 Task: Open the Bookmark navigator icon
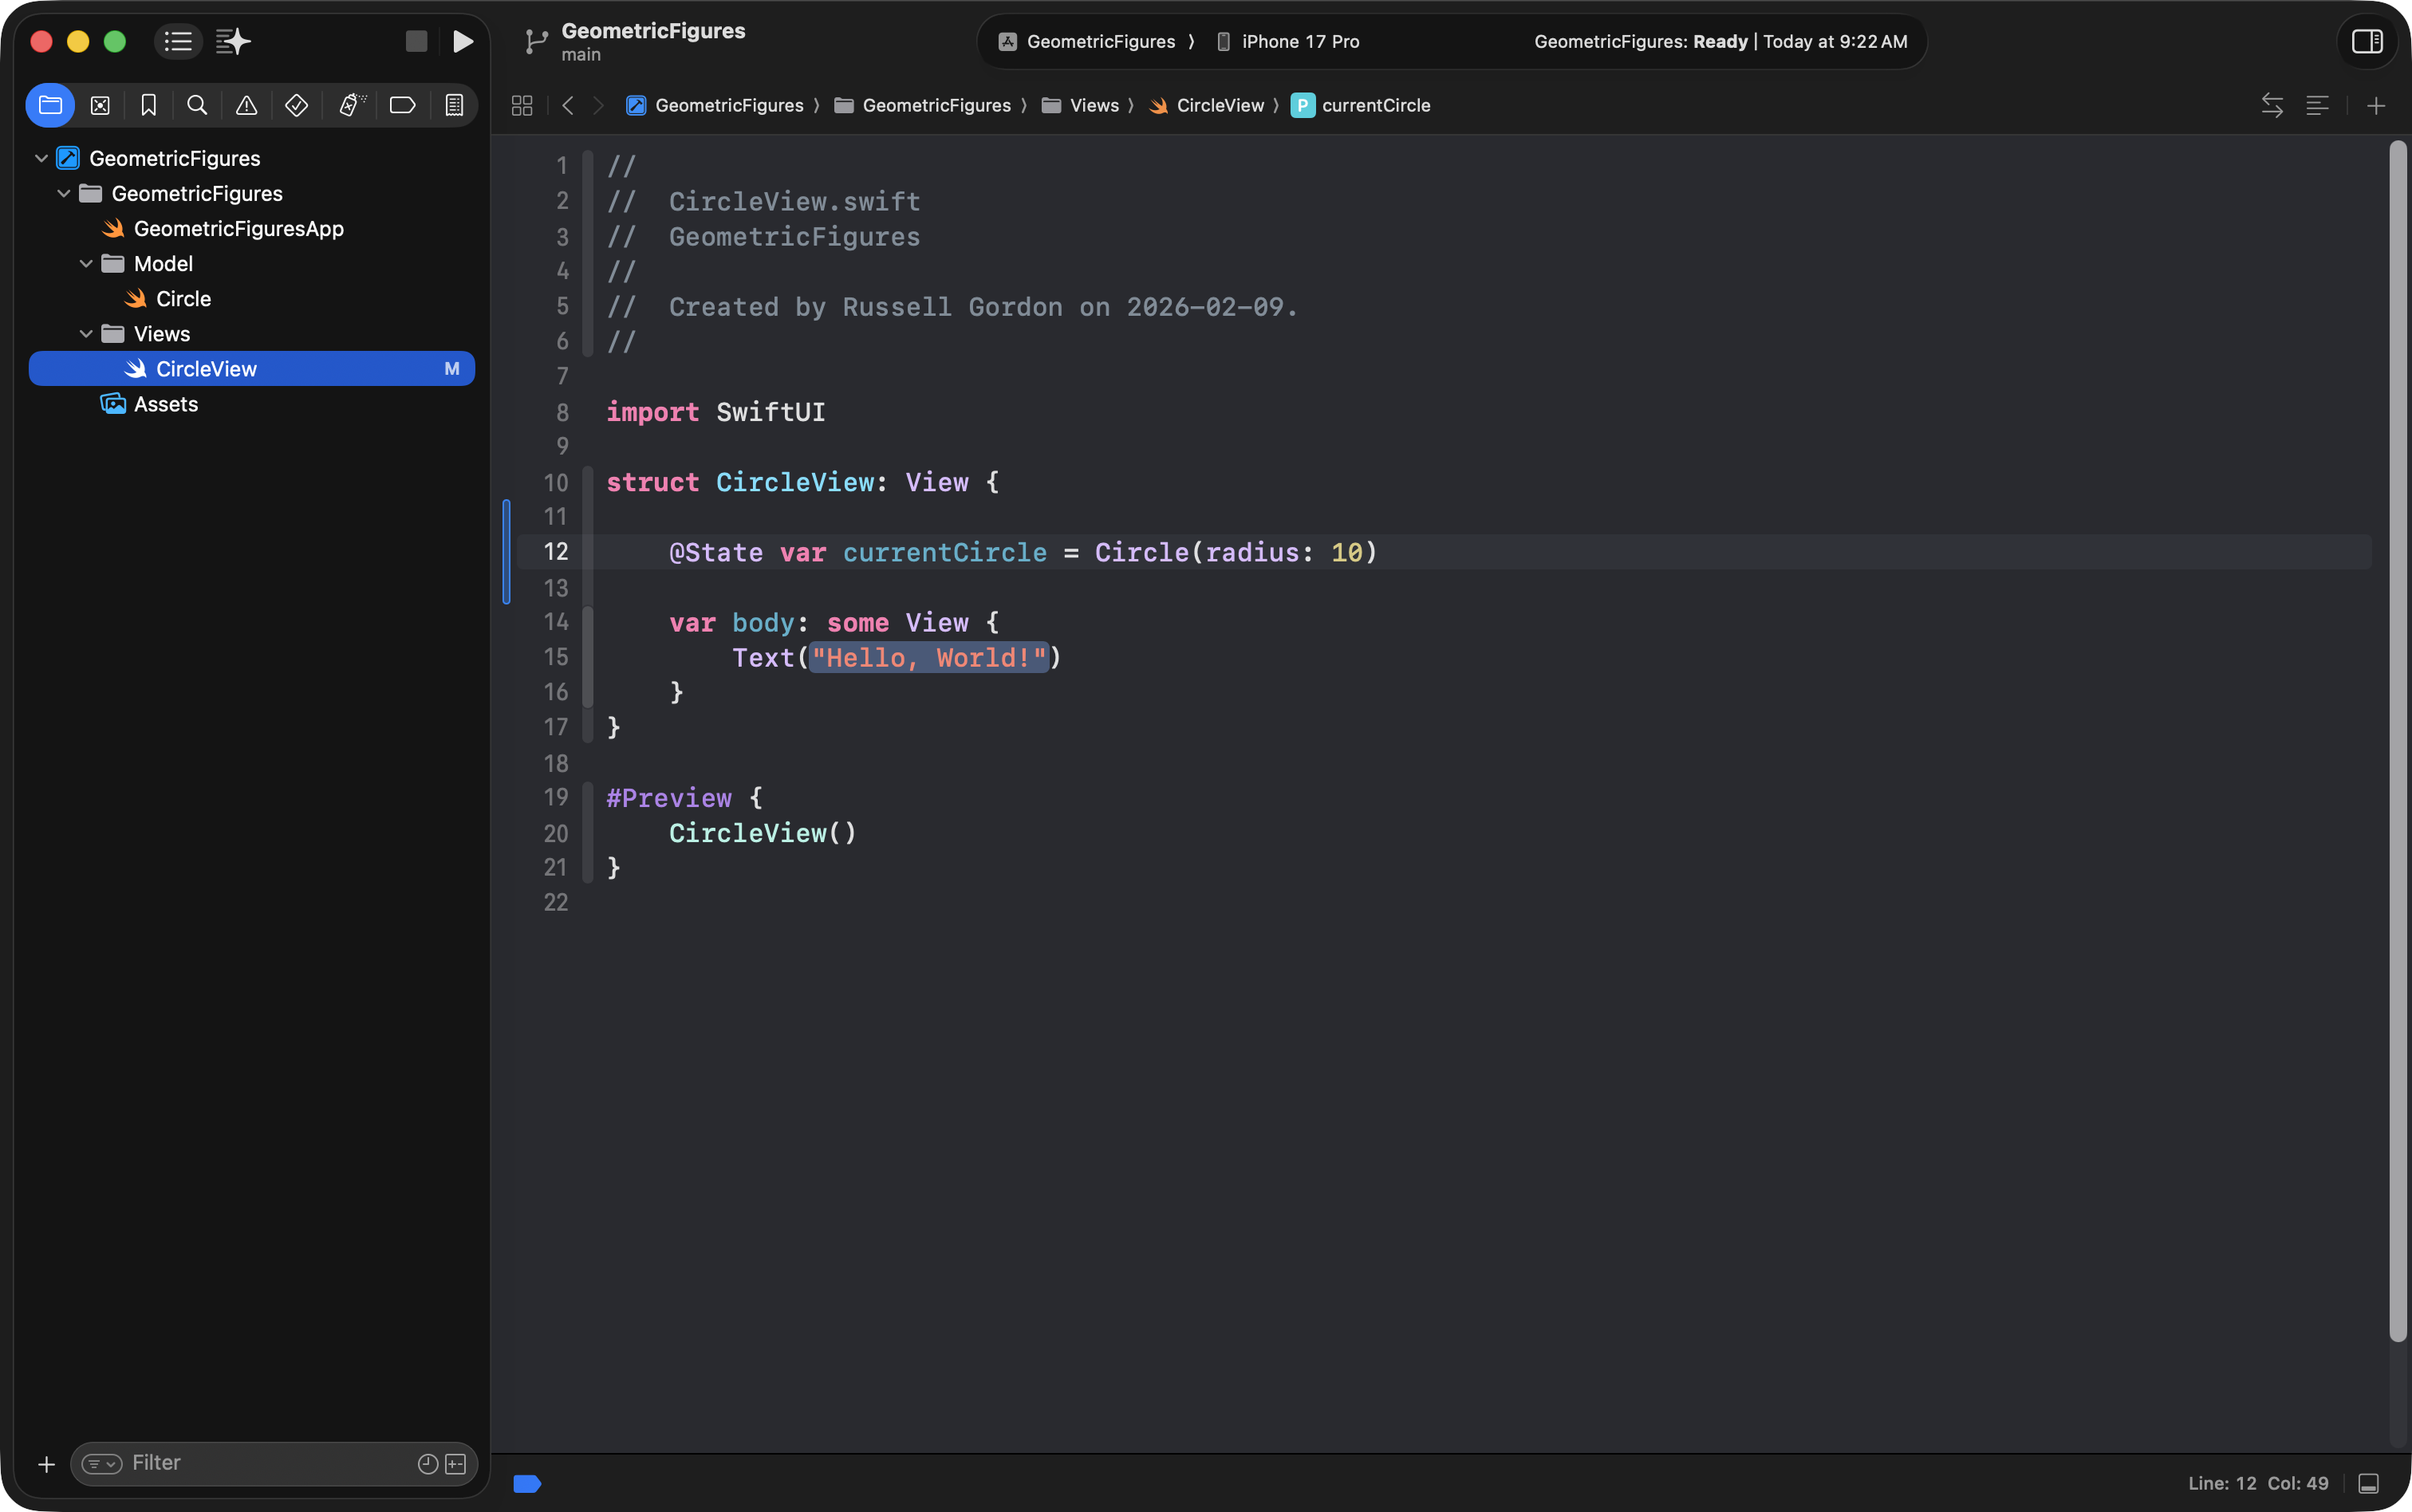tap(148, 105)
